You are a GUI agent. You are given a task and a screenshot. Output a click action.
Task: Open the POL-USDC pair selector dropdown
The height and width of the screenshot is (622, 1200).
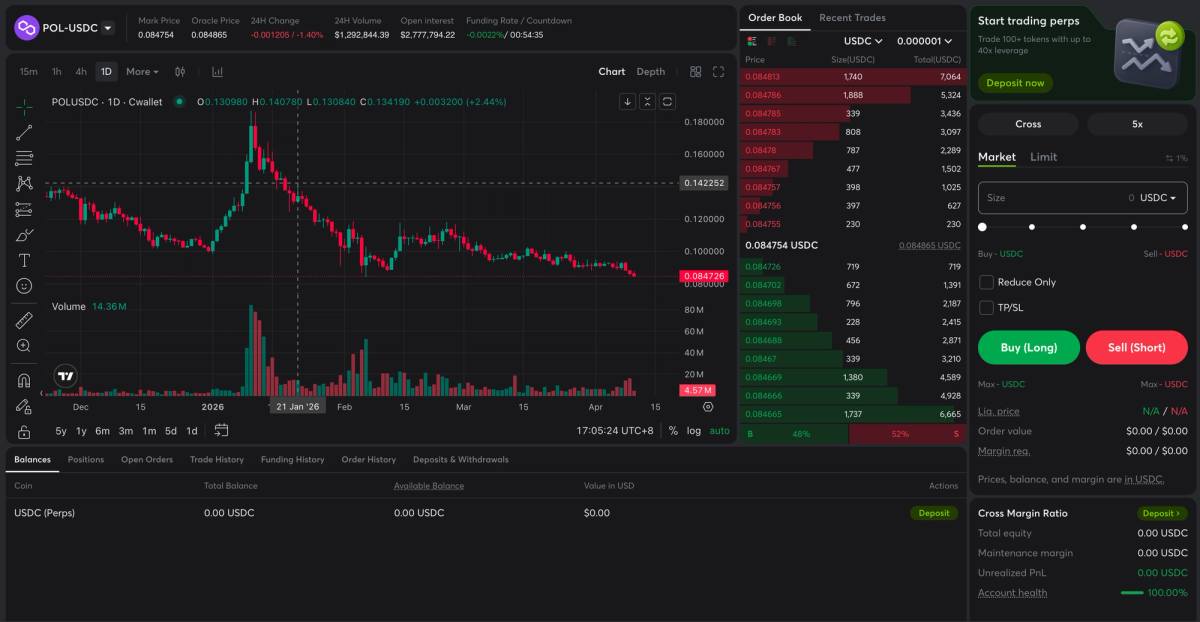108,28
